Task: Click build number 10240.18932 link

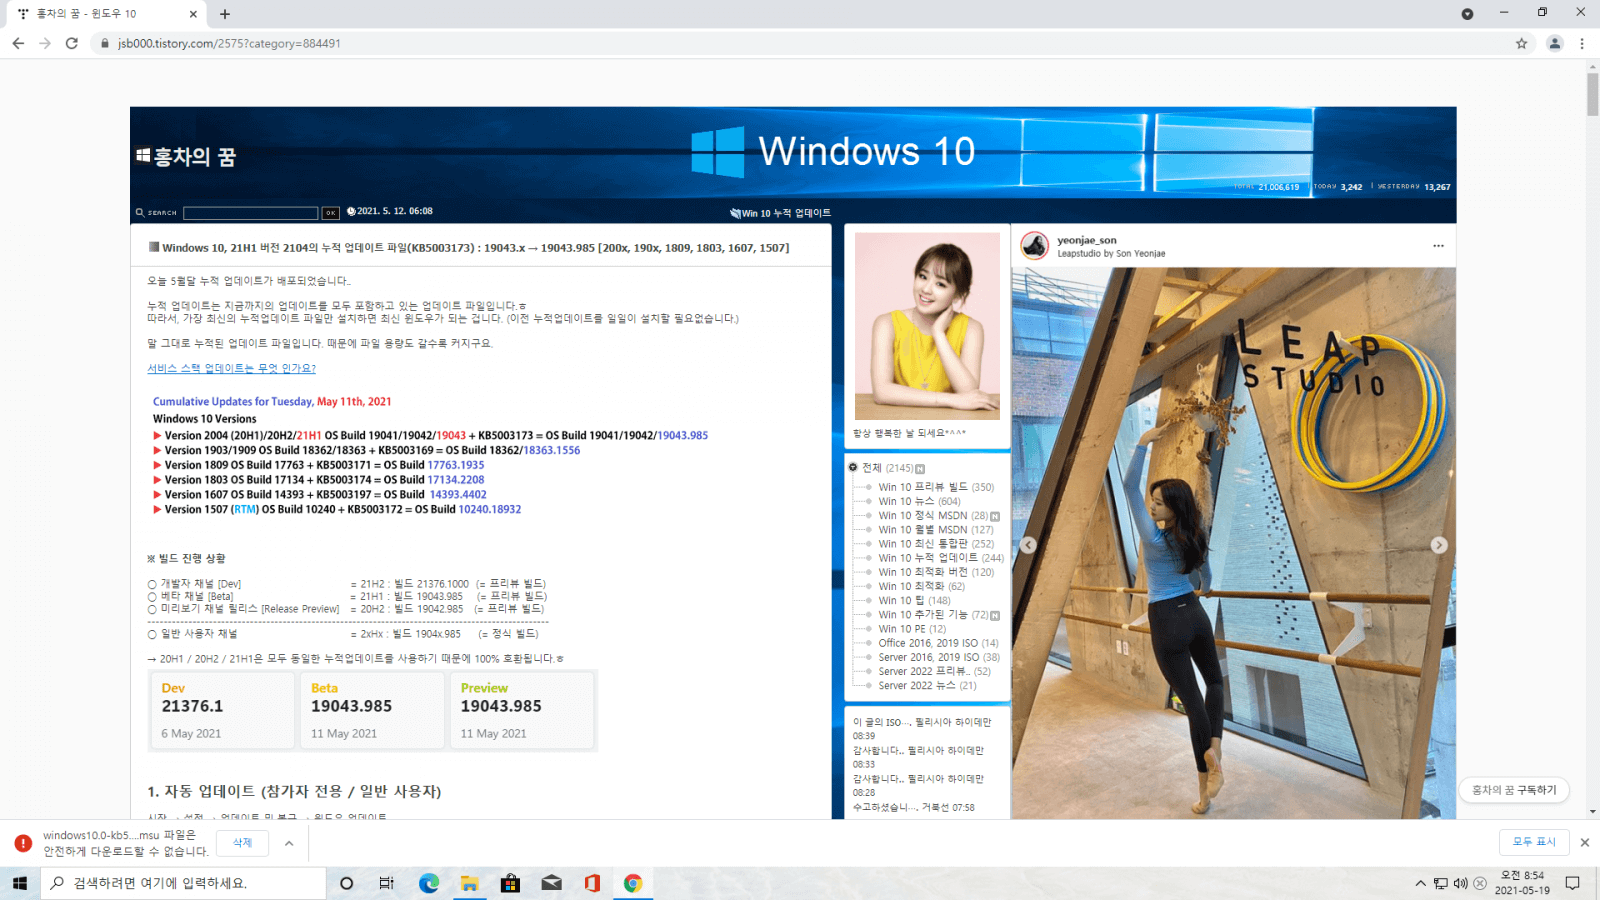Action: [490, 510]
